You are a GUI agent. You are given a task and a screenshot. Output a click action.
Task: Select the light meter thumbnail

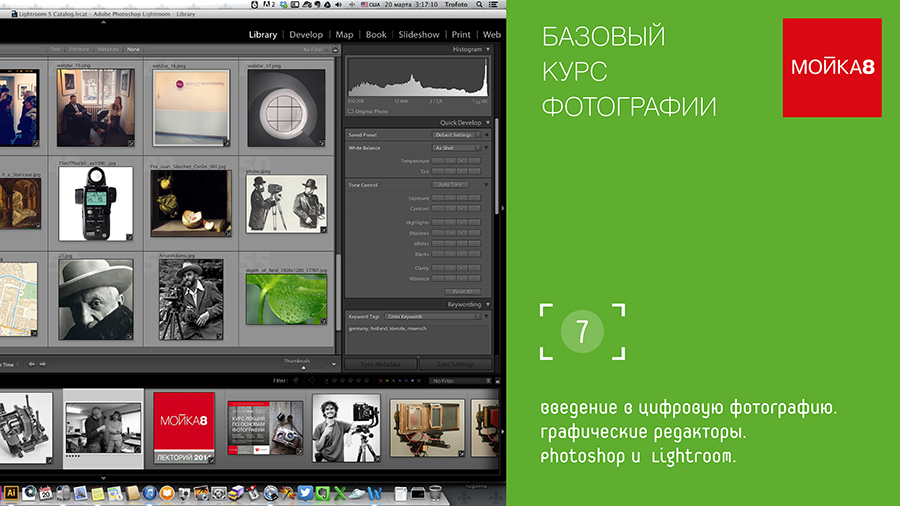(x=95, y=204)
